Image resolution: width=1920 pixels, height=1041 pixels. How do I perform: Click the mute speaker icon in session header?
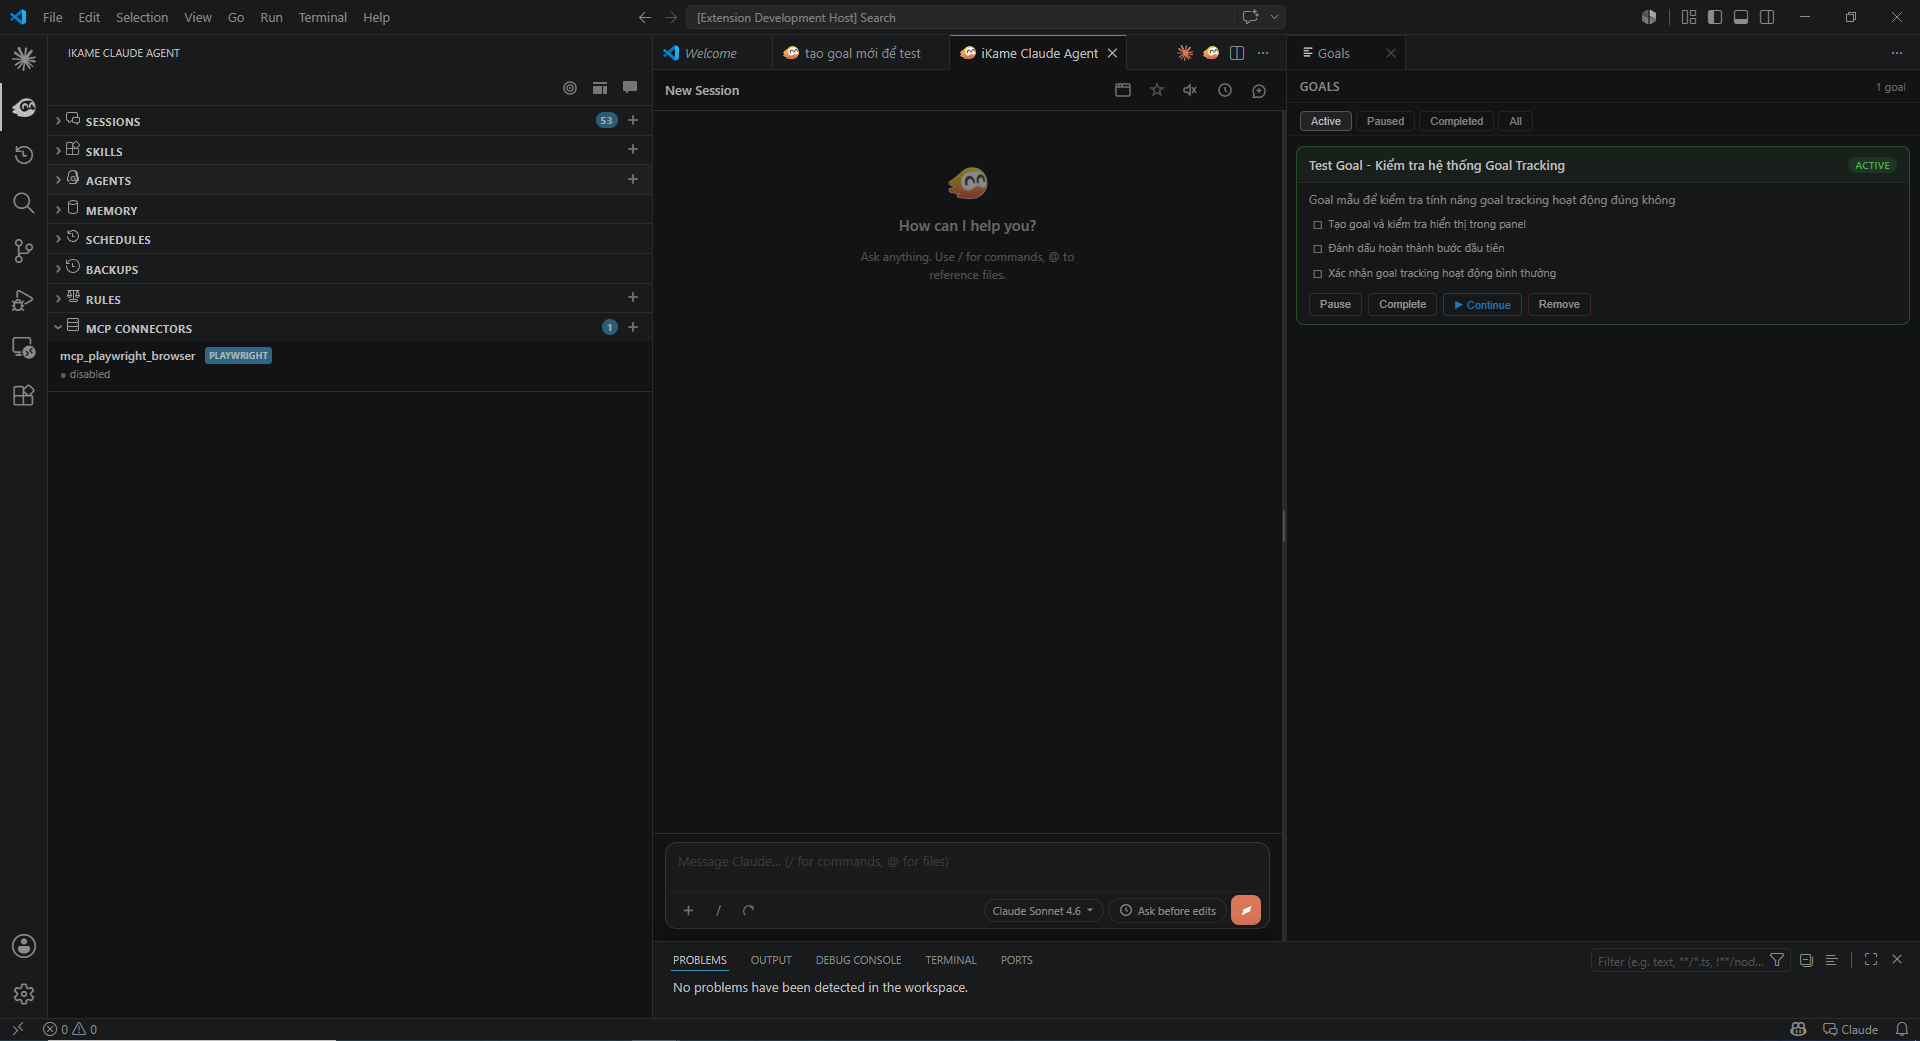pyautogui.click(x=1190, y=90)
